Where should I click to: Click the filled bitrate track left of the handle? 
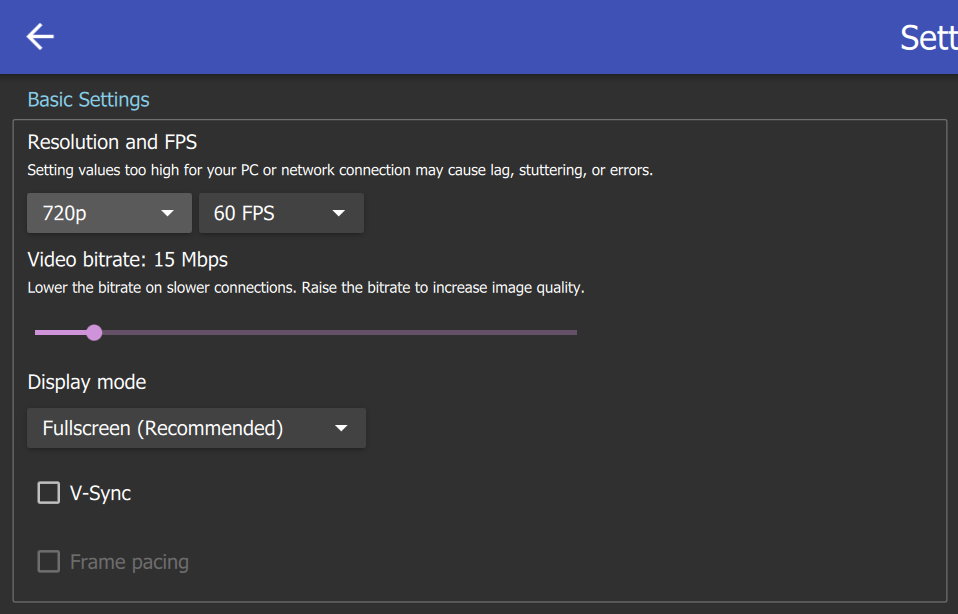(x=60, y=332)
